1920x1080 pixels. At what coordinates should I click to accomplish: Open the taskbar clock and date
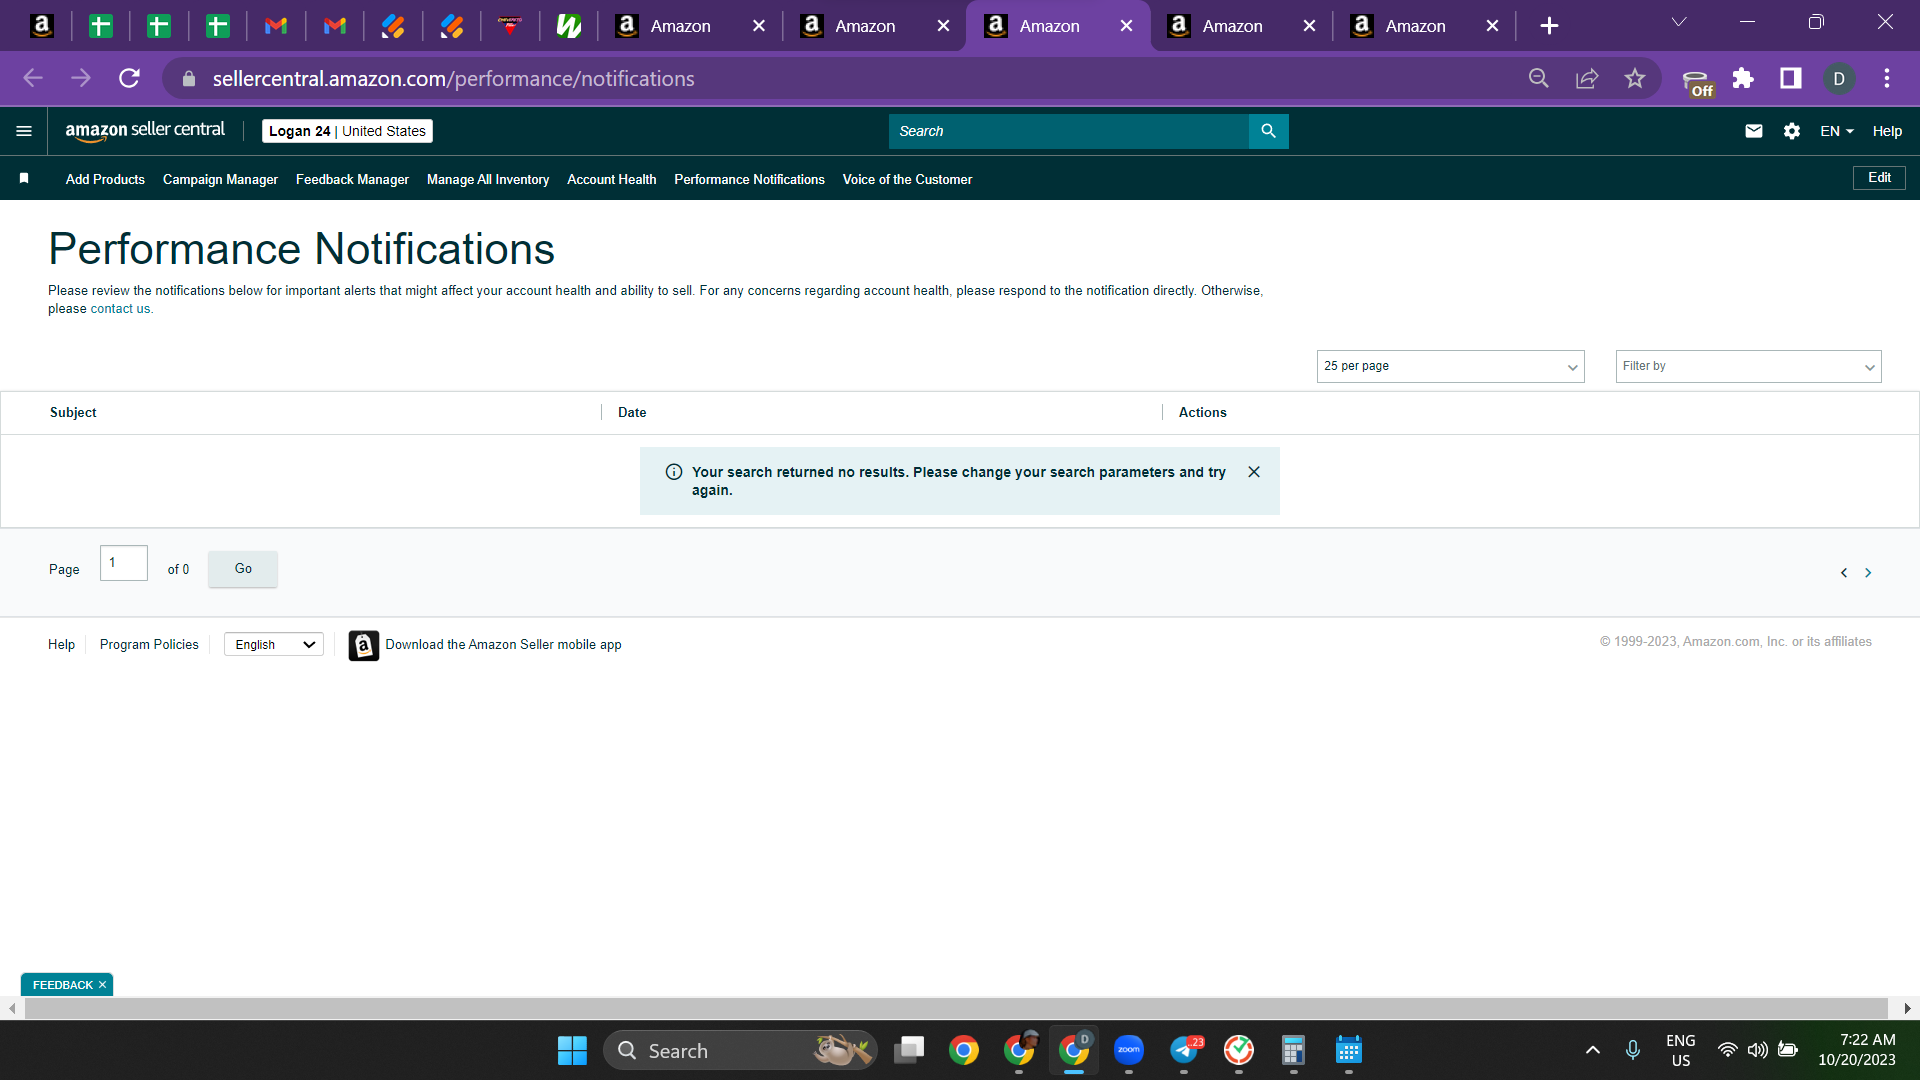pos(1857,1050)
